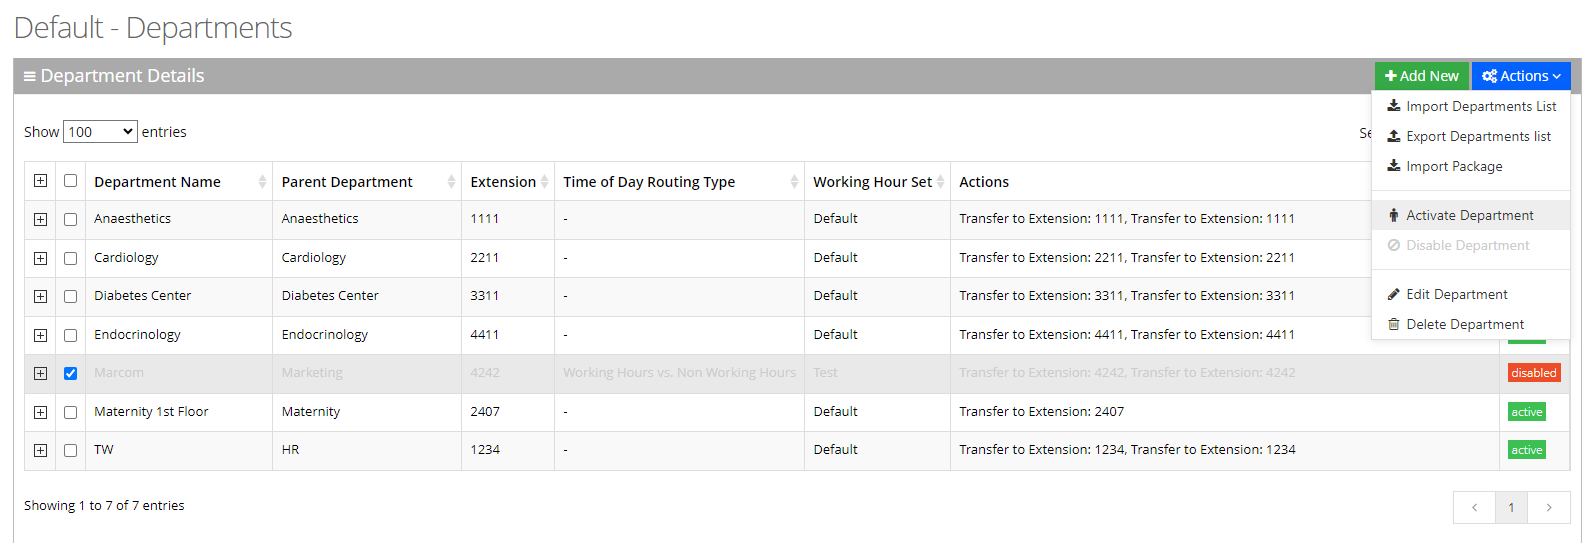Click the Delete Department trash icon

(1393, 324)
